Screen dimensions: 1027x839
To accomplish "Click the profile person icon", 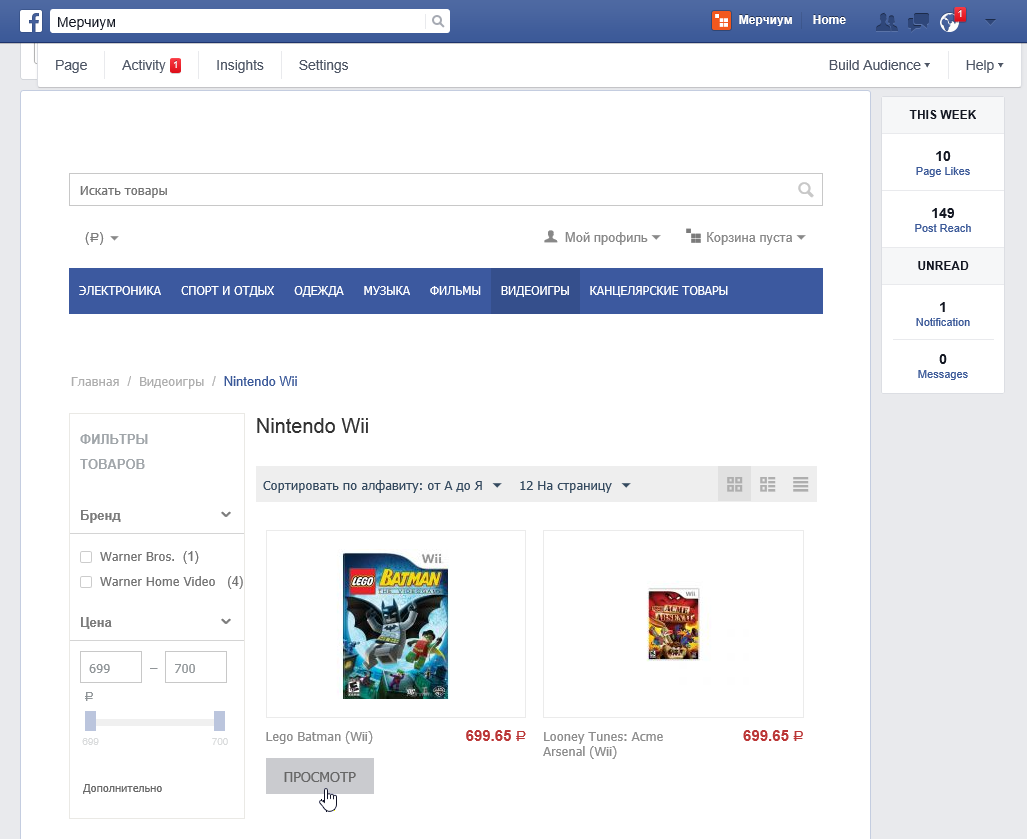I will coord(551,236).
